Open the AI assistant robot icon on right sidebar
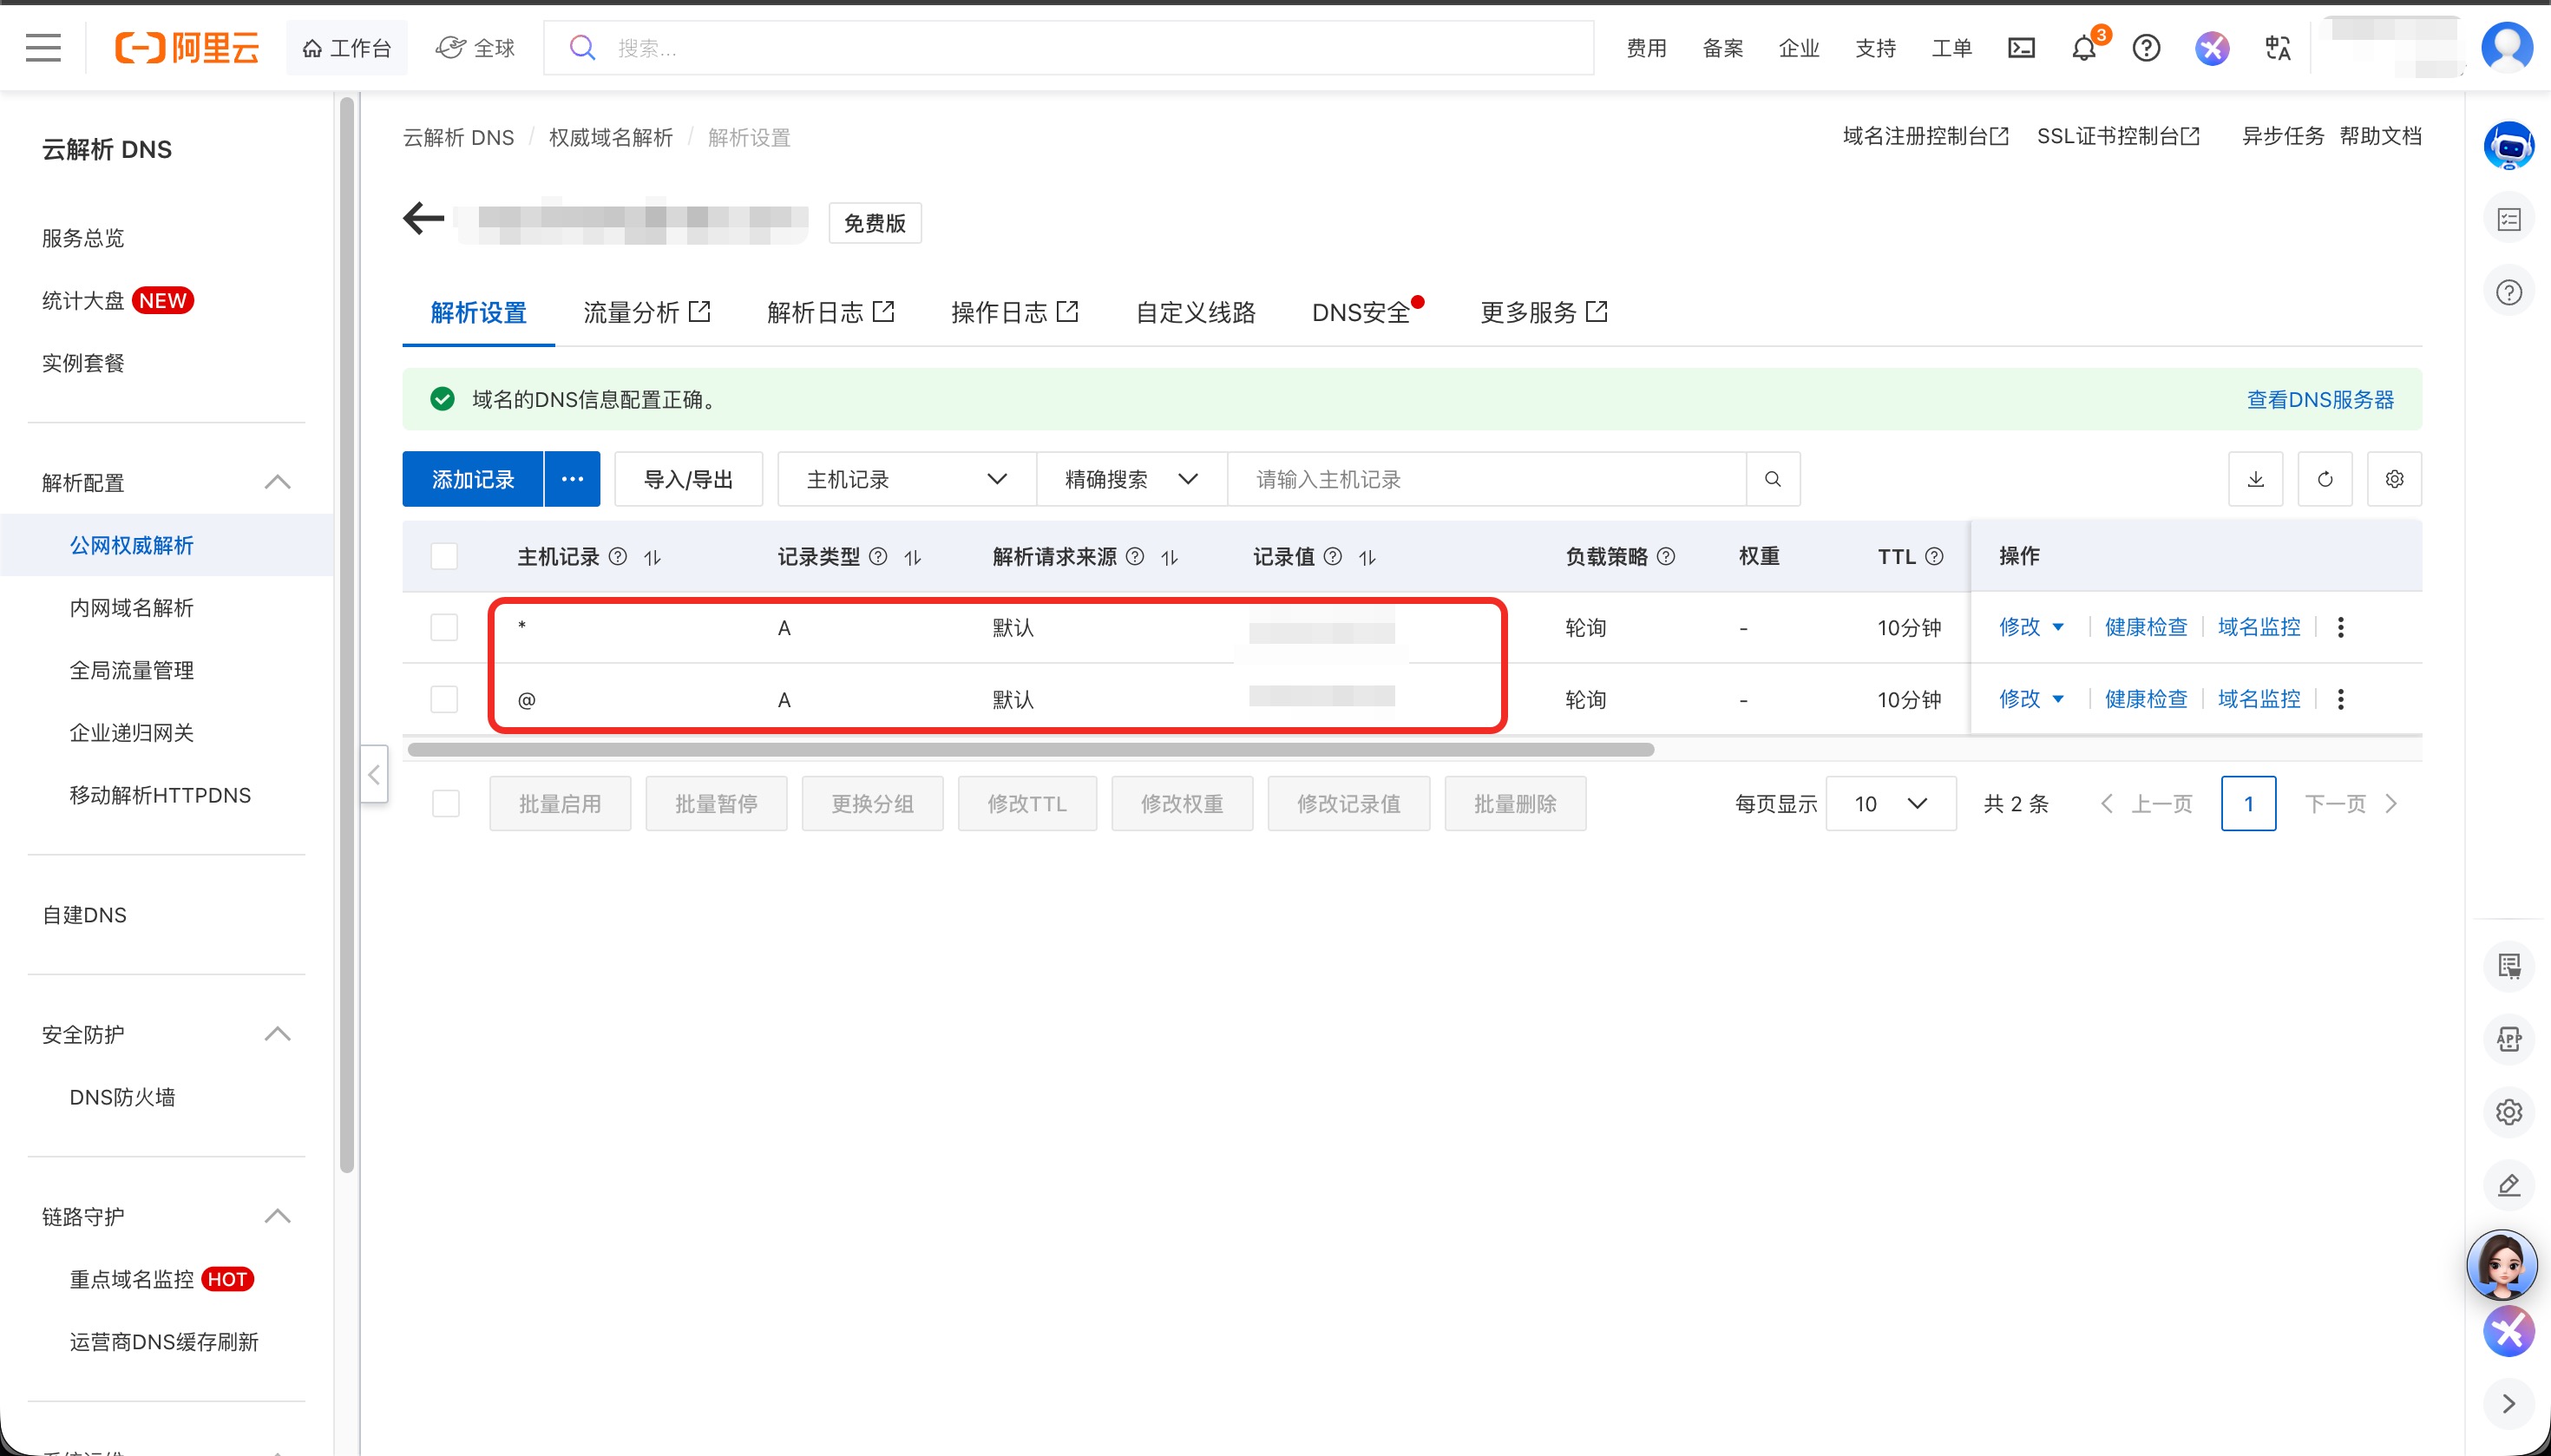Screen dimensions: 2551x1456 pos(2508,145)
